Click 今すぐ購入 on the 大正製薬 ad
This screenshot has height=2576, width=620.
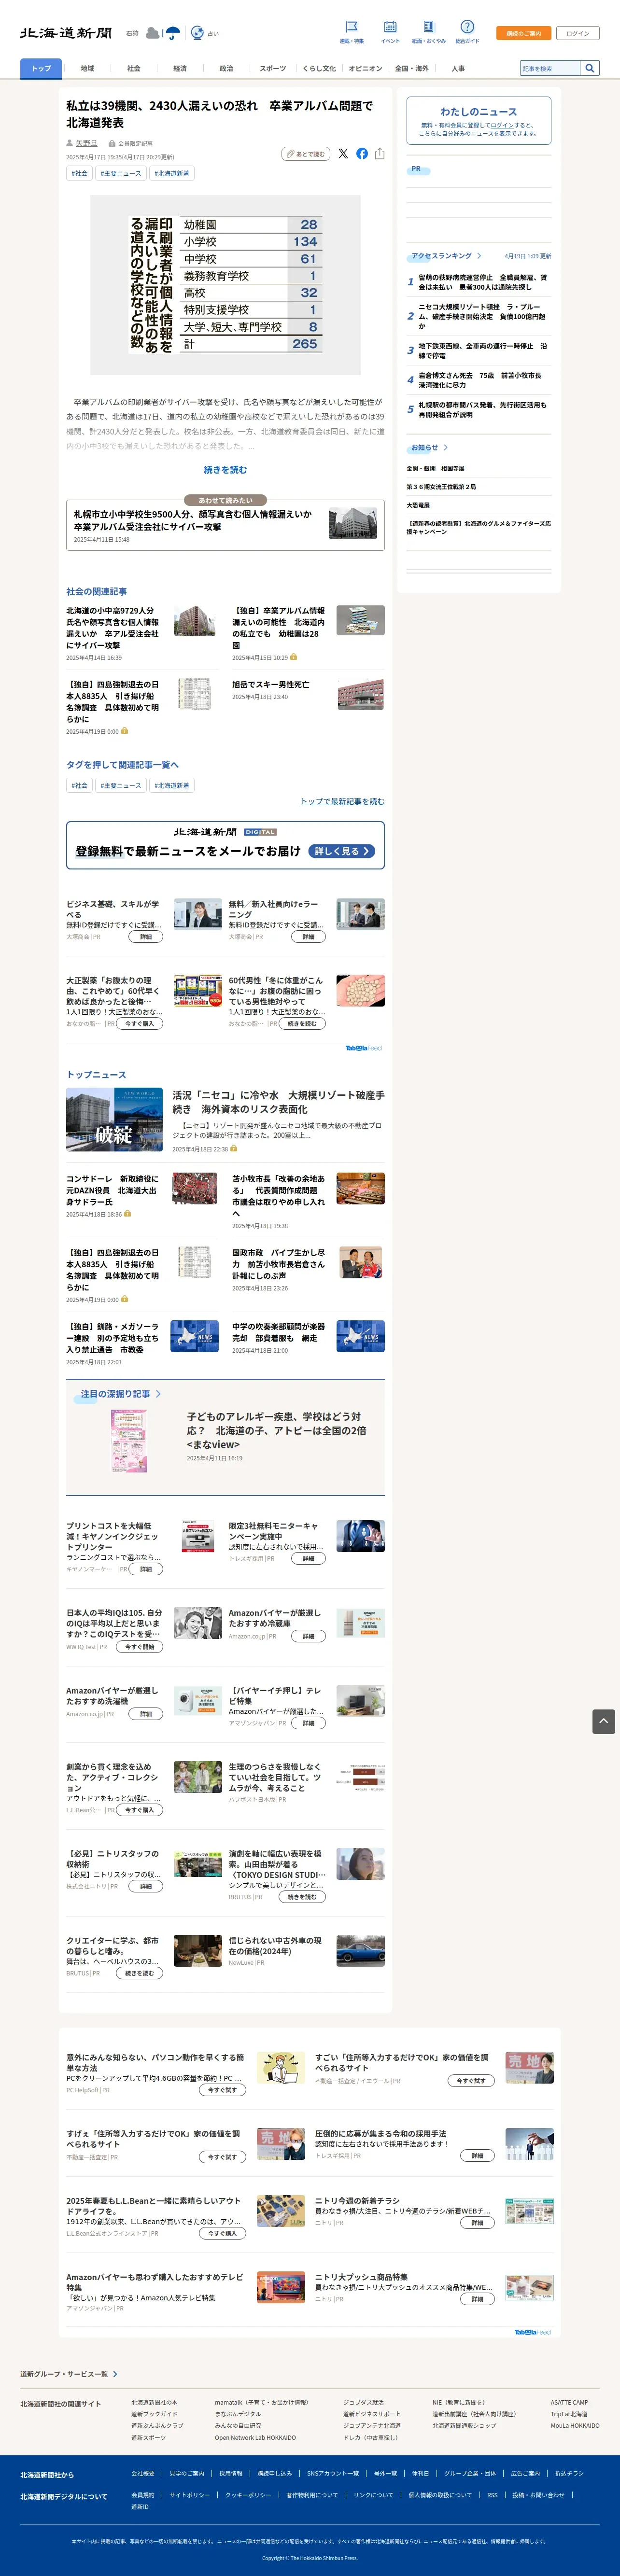[140, 1023]
